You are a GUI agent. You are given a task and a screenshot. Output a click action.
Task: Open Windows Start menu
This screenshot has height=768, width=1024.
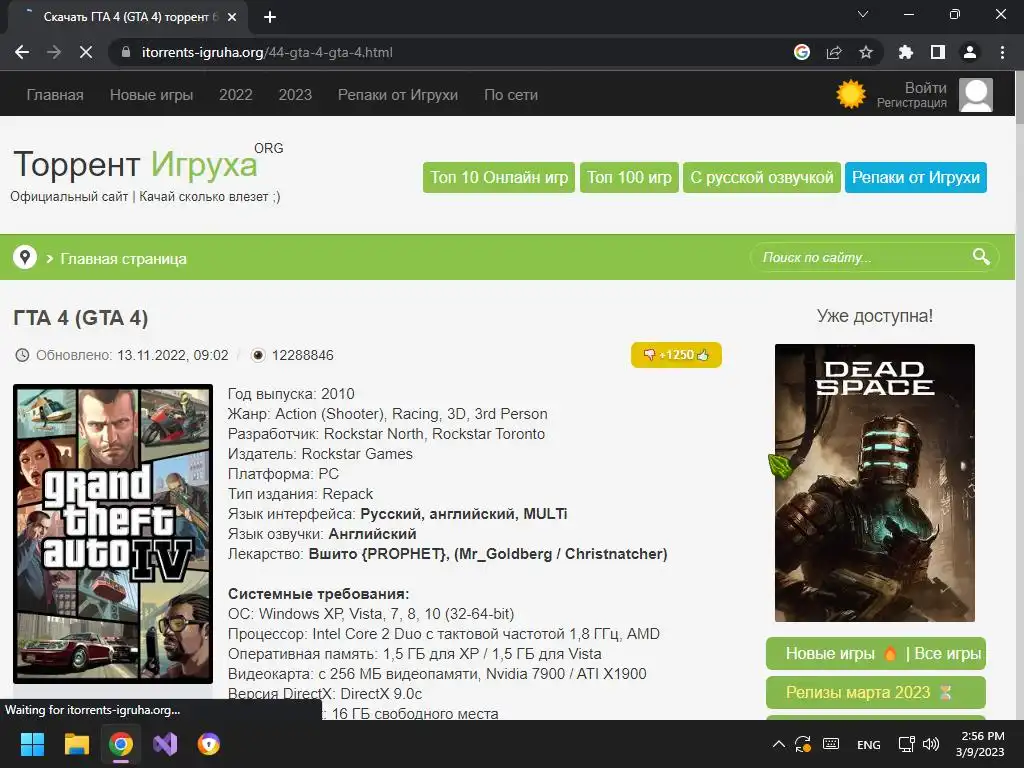[32, 744]
